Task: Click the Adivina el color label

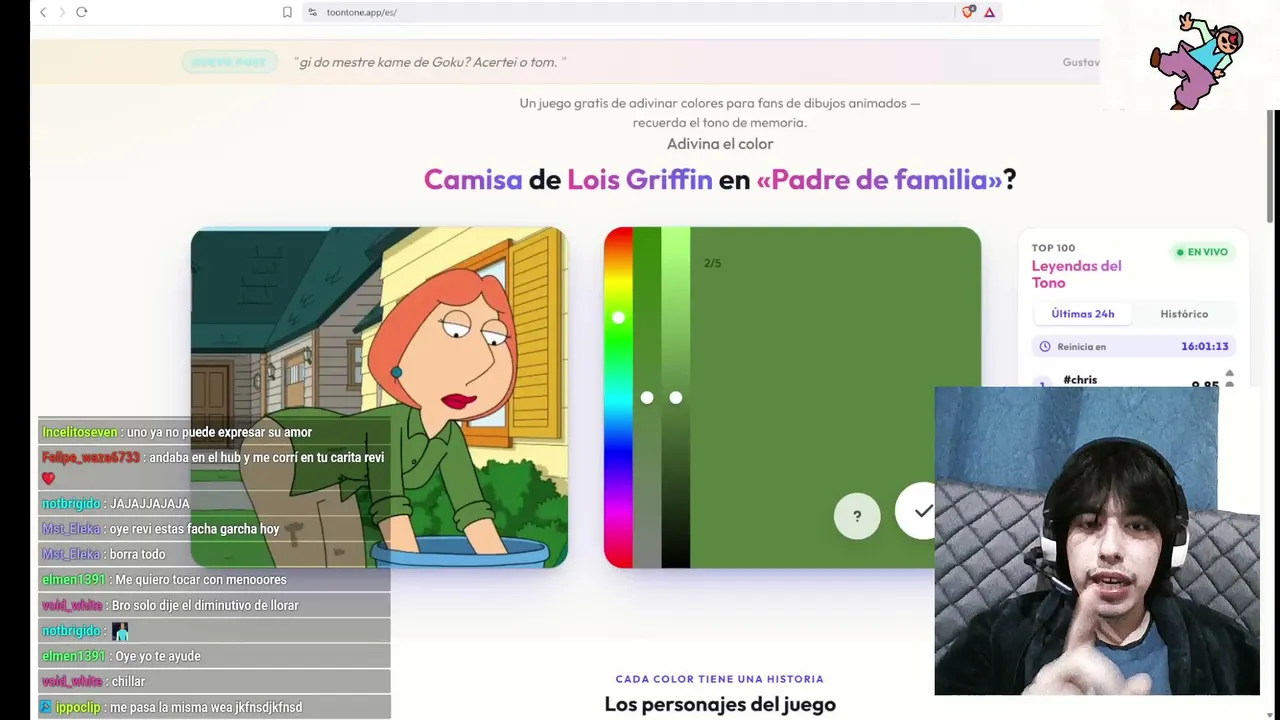Action: click(720, 144)
